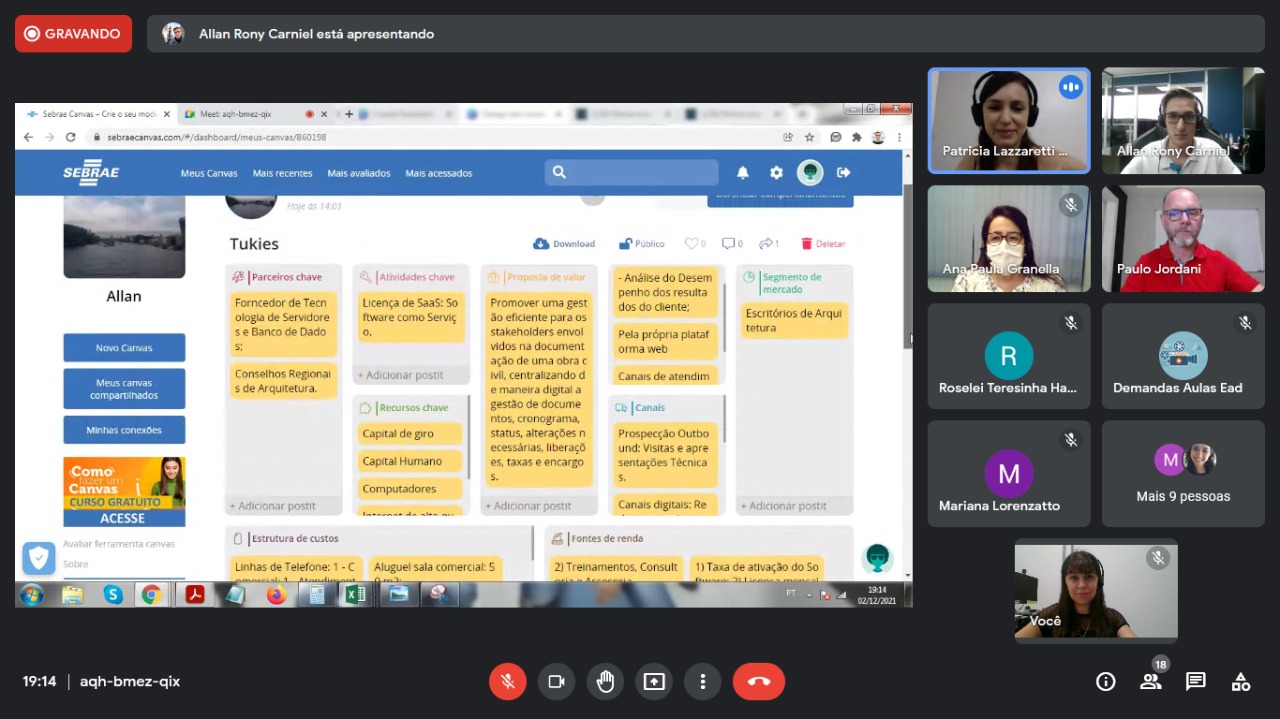The height and width of the screenshot is (719, 1280).
Task: Open Mais avaliados menu item
Action: click(x=359, y=173)
